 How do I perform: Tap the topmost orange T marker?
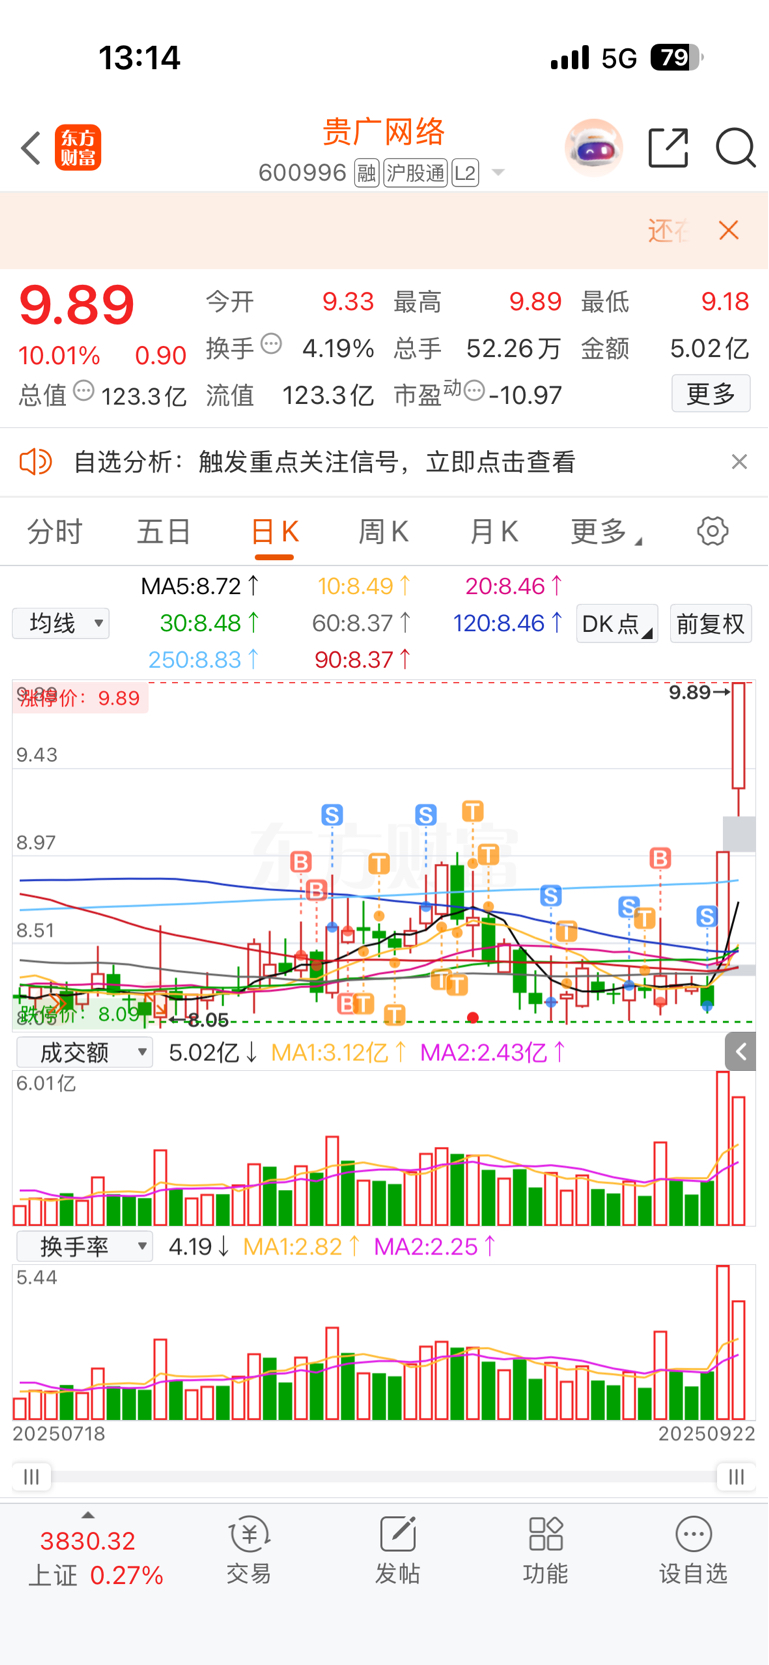tap(472, 811)
